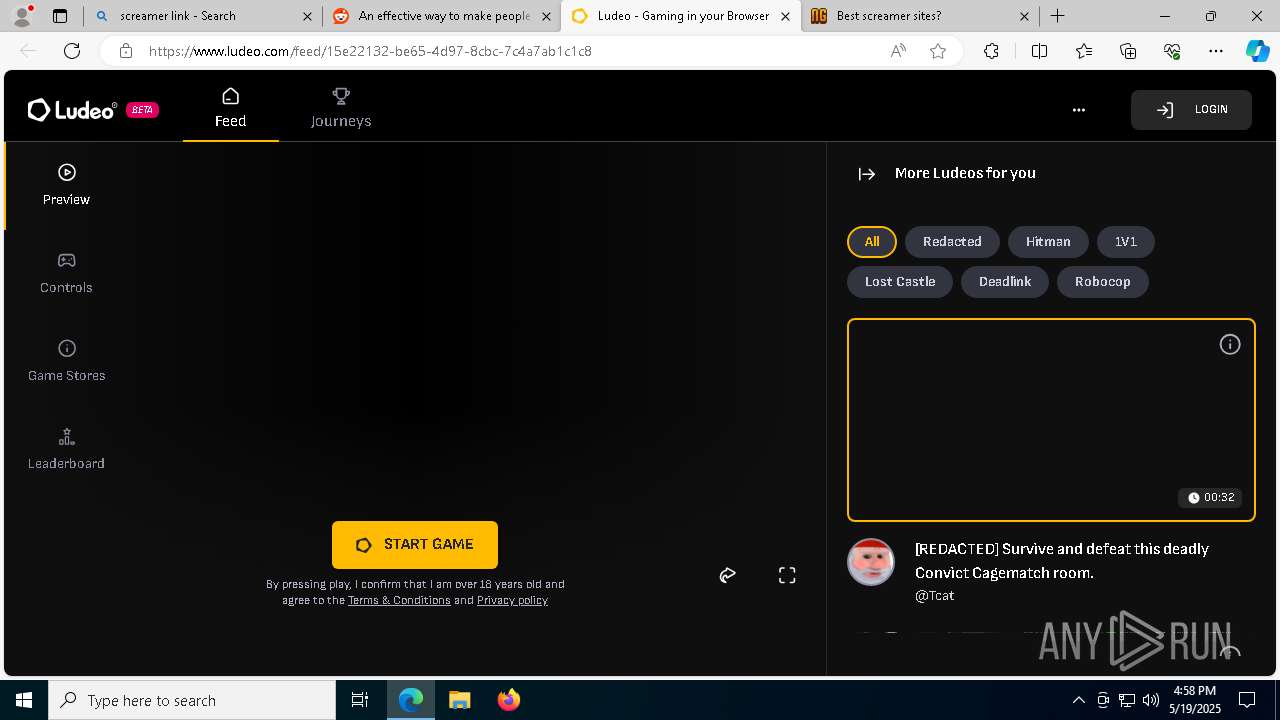Viewport: 1280px width, 720px height.
Task: Switch to the Best screamer sites tab
Action: tap(920, 16)
